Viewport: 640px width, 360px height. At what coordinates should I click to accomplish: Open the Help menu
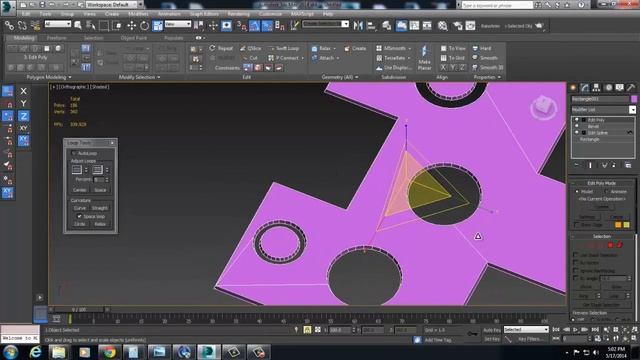328,14
